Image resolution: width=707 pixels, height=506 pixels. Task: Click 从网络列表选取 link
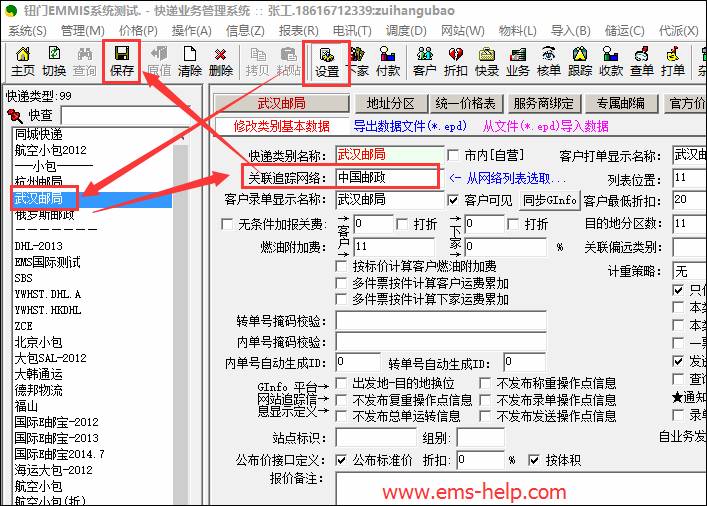point(507,178)
